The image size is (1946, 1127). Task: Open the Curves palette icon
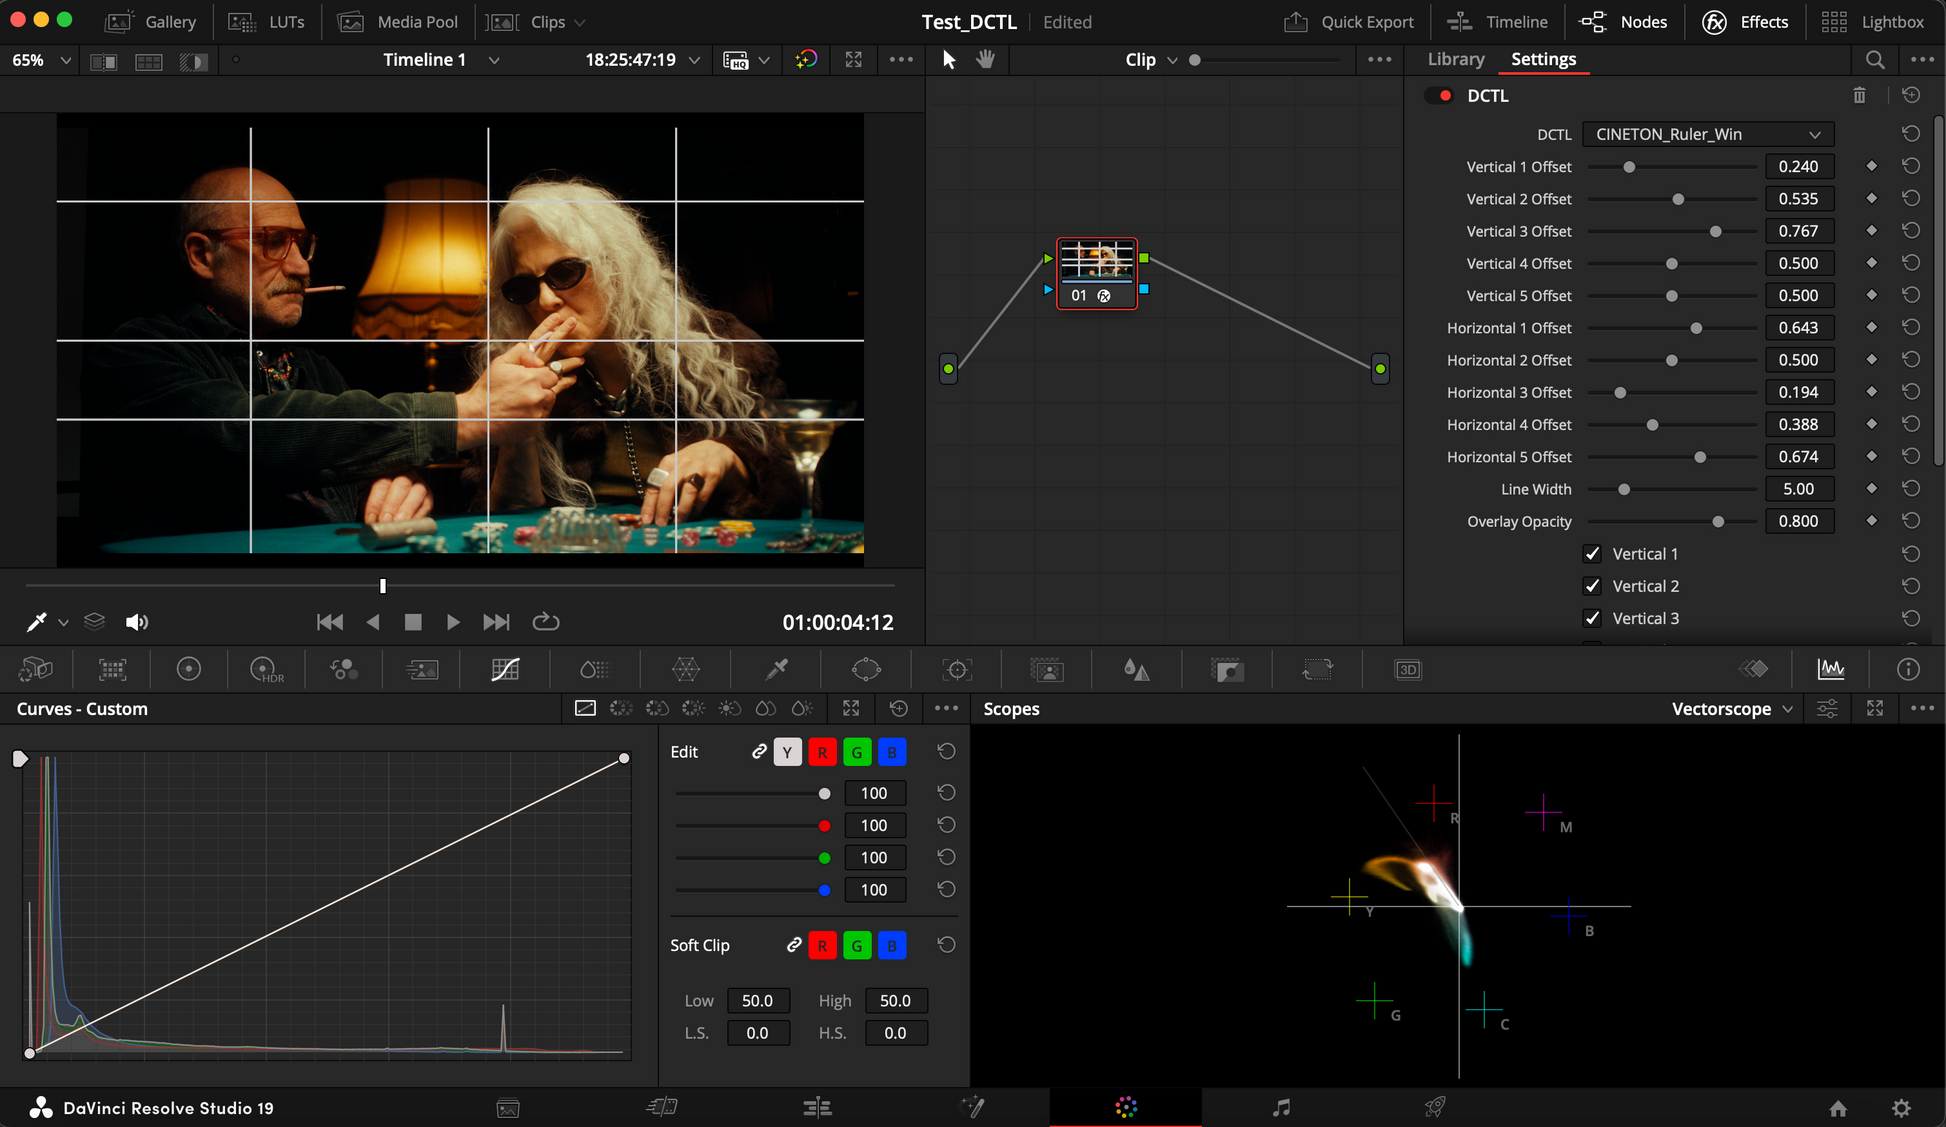coord(505,670)
